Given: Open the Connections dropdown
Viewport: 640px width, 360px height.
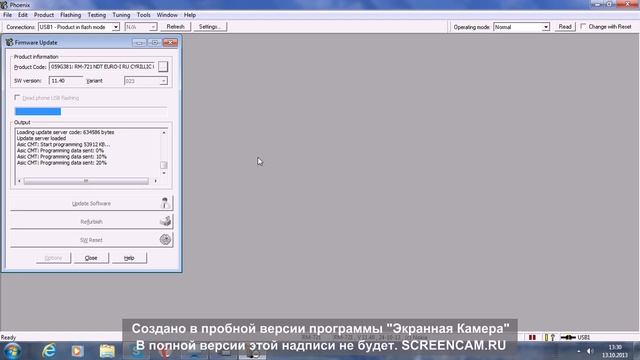Looking at the screenshot, I should coord(116,27).
